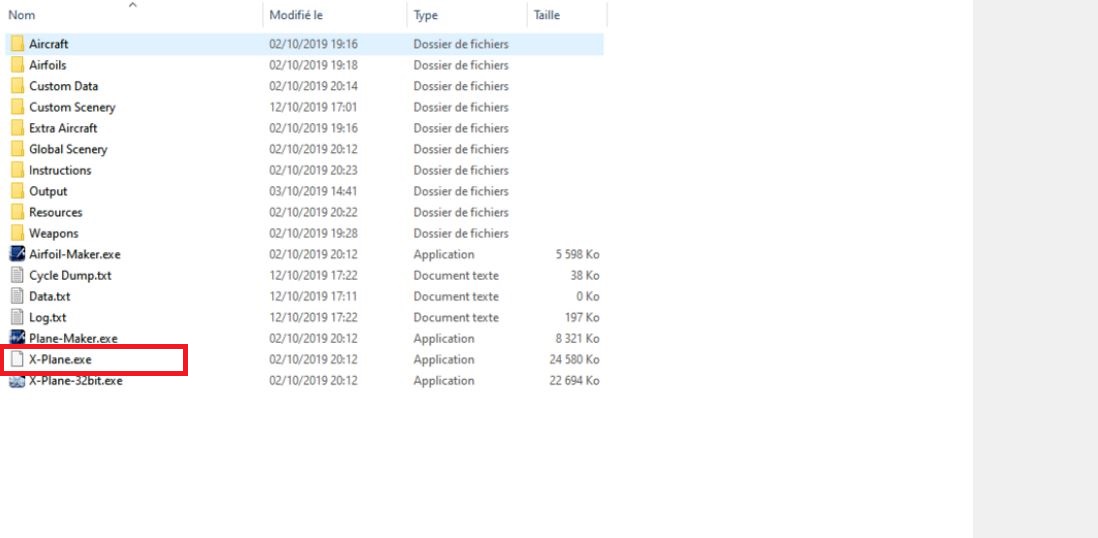Click the Global Scenery folder icon
This screenshot has width=1098, height=538.
[18, 149]
